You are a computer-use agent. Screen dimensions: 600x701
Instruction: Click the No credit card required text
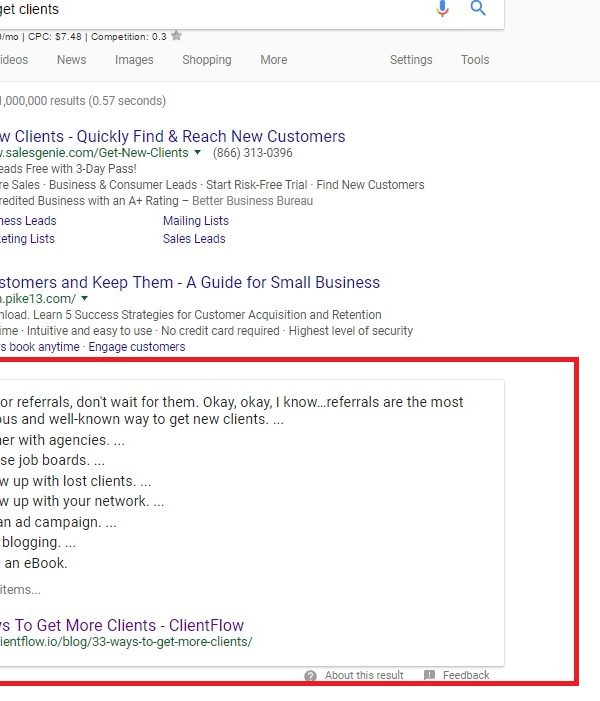220,331
